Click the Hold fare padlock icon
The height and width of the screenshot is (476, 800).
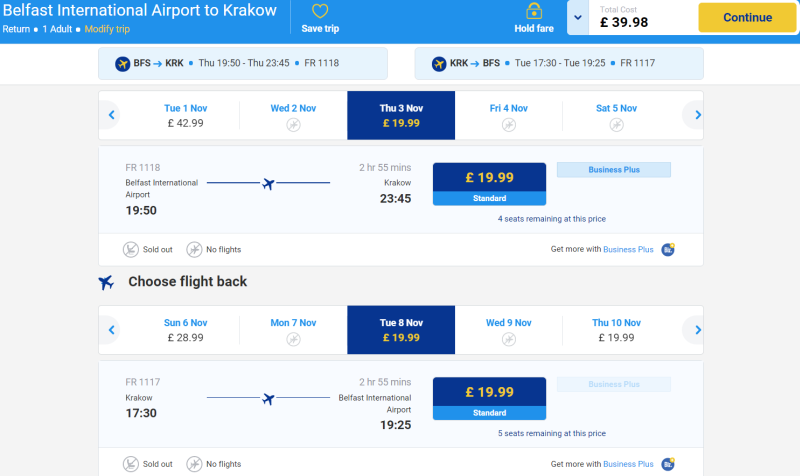coord(534,11)
